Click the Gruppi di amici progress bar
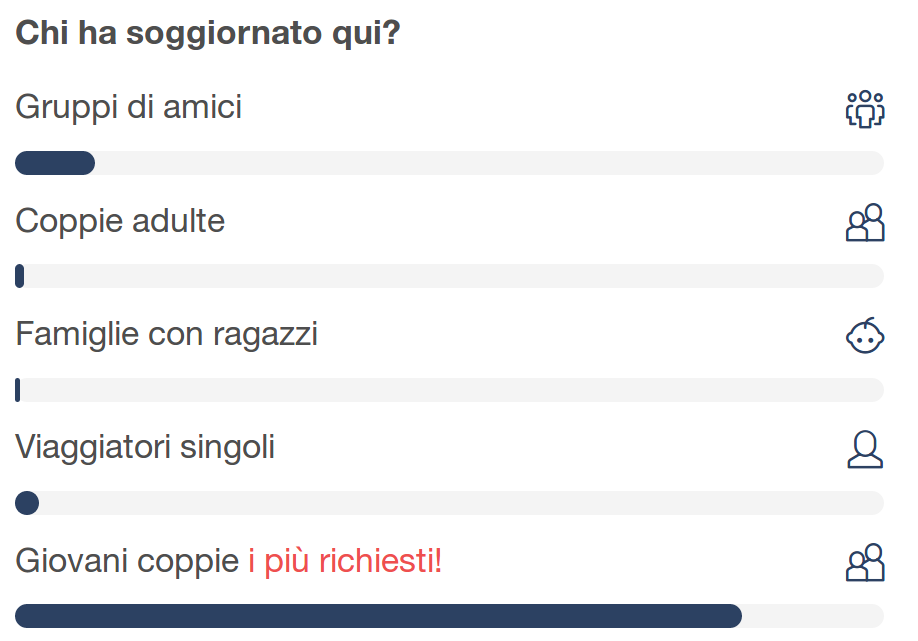This screenshot has height=641, width=918. click(449, 163)
